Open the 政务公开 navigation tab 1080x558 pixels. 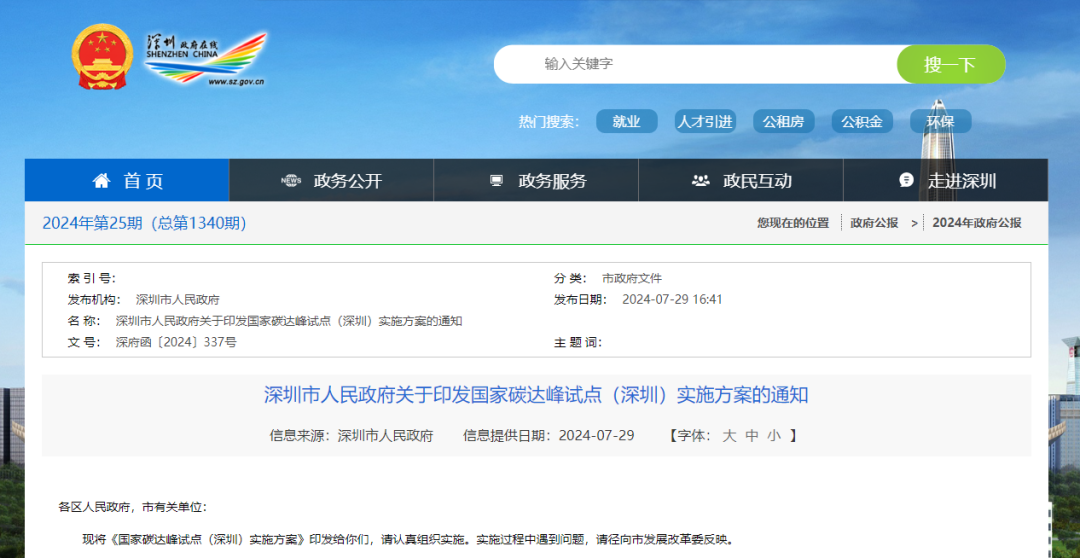coord(331,180)
